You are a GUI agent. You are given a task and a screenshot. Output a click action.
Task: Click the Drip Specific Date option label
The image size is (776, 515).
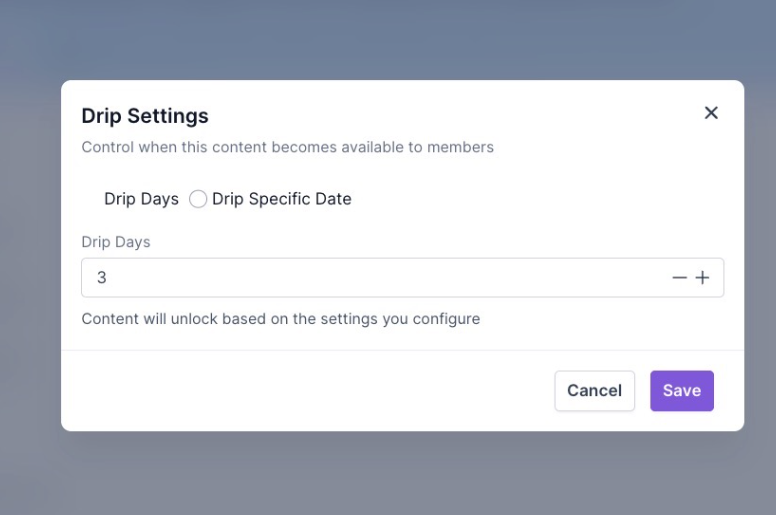pyautogui.click(x=281, y=199)
